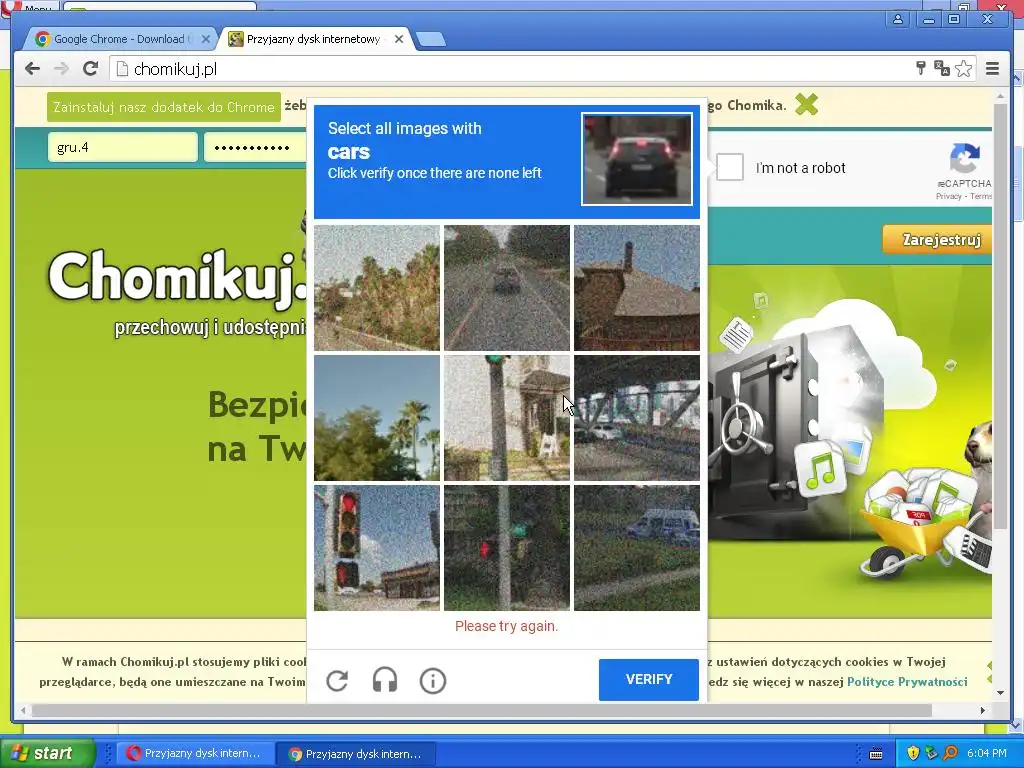Open the reCAPTCHA Privacy link

coord(948,196)
